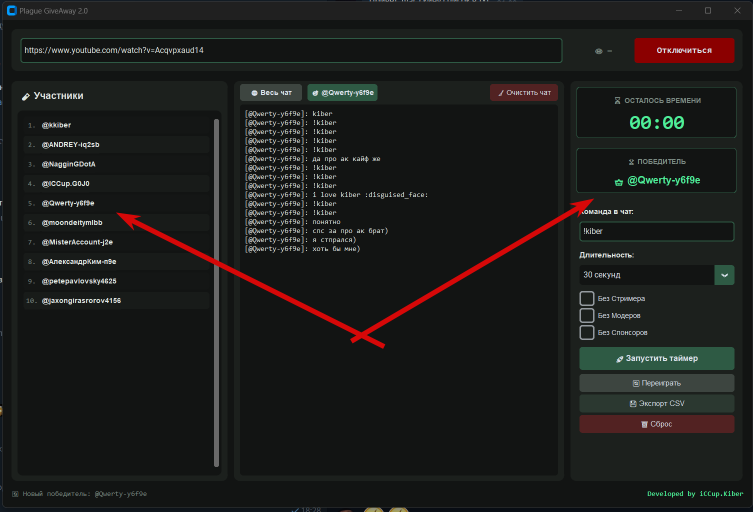
Task: Select participant @kkiber in the list
Action: [x=116, y=125]
